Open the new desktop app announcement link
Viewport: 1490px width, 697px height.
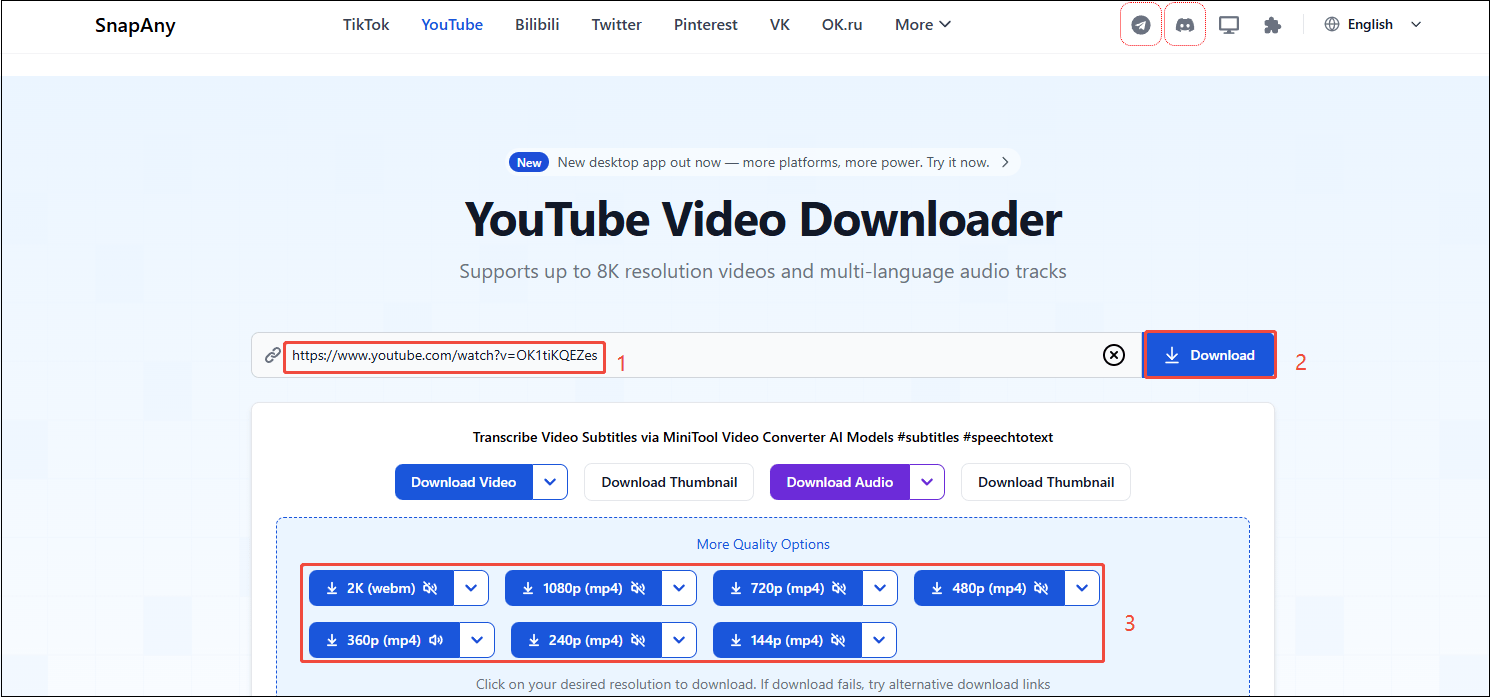[763, 161]
